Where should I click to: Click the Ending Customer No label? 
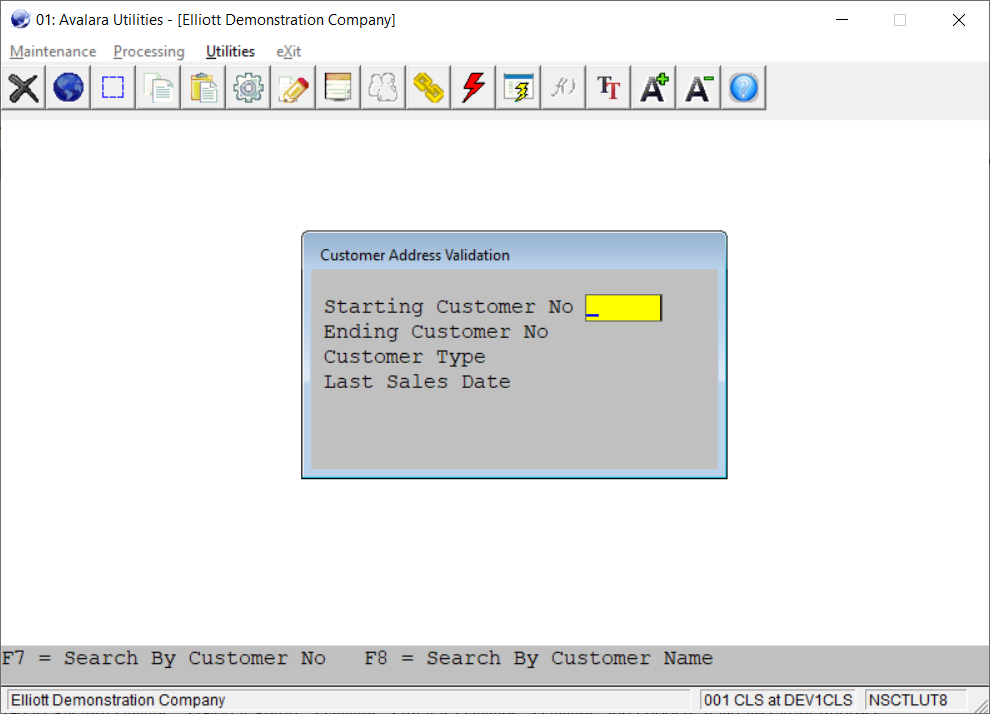(436, 331)
